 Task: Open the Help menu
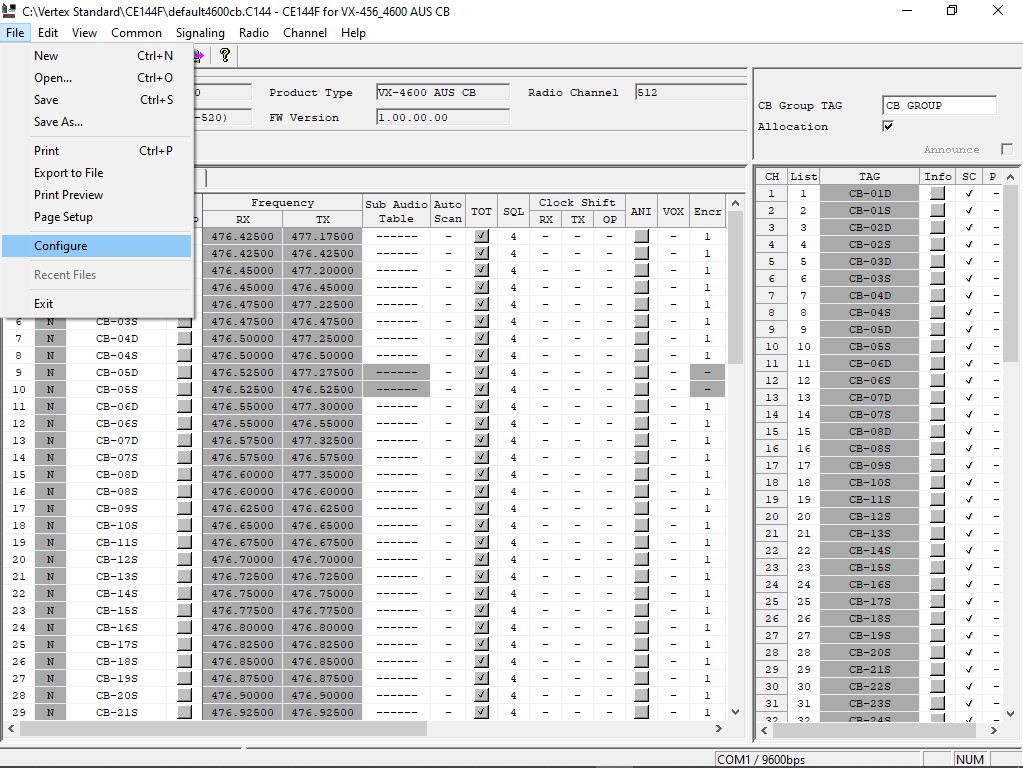[x=353, y=33]
